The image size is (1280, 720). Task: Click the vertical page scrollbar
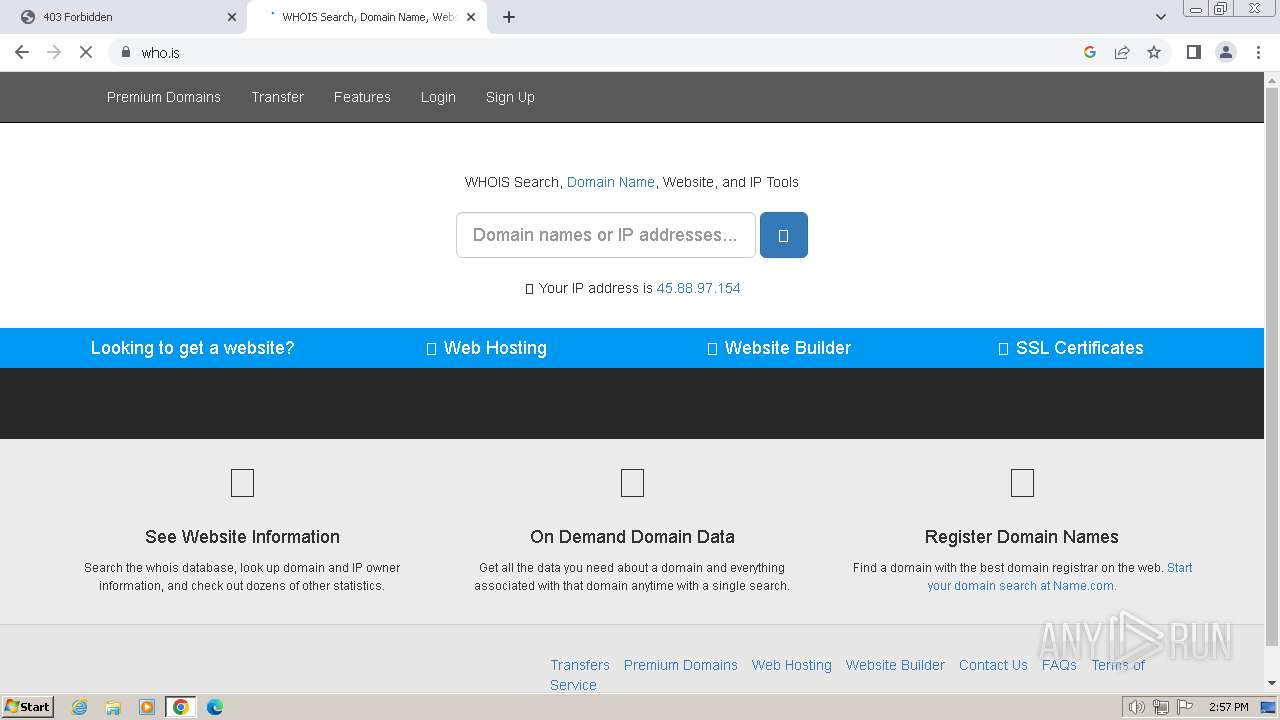click(1272, 365)
